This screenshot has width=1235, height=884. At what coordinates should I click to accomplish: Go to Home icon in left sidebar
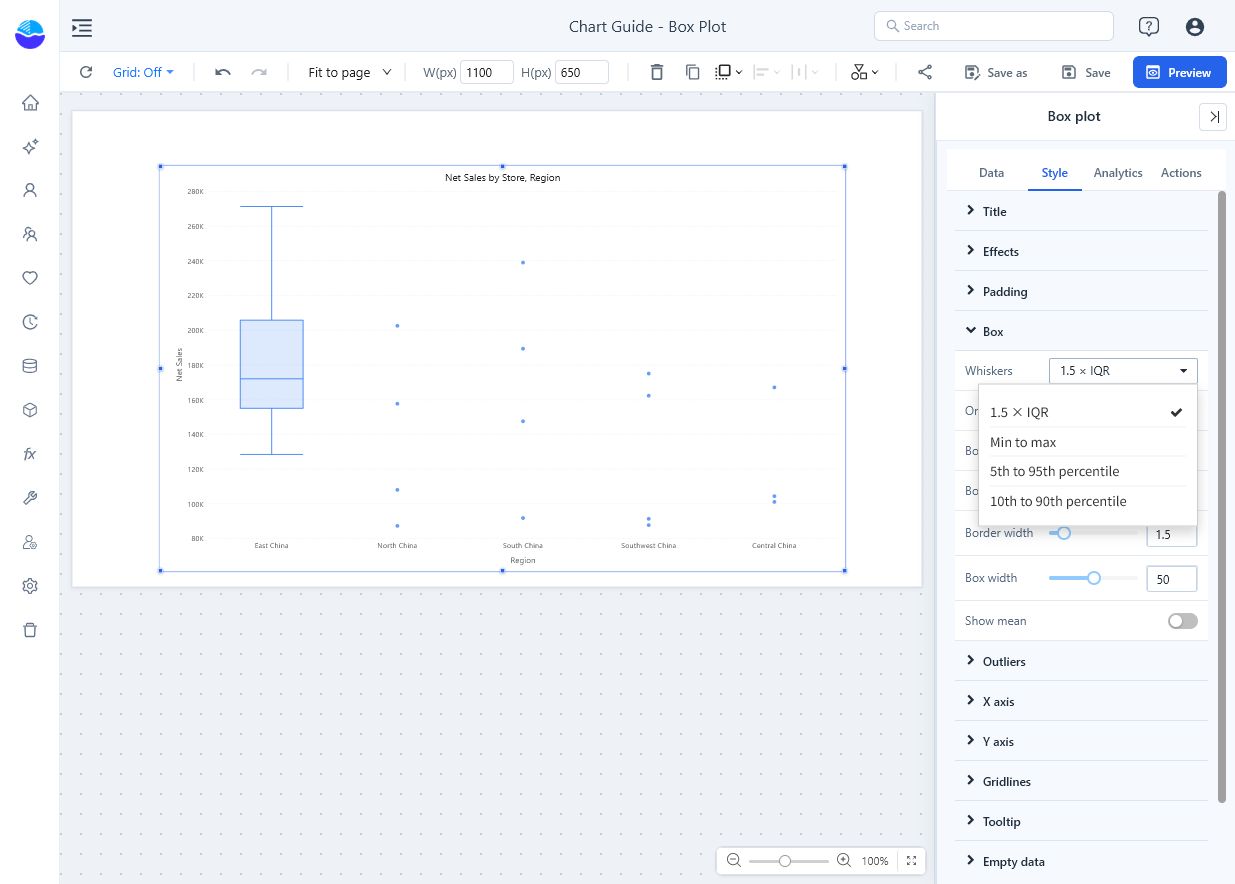point(30,103)
